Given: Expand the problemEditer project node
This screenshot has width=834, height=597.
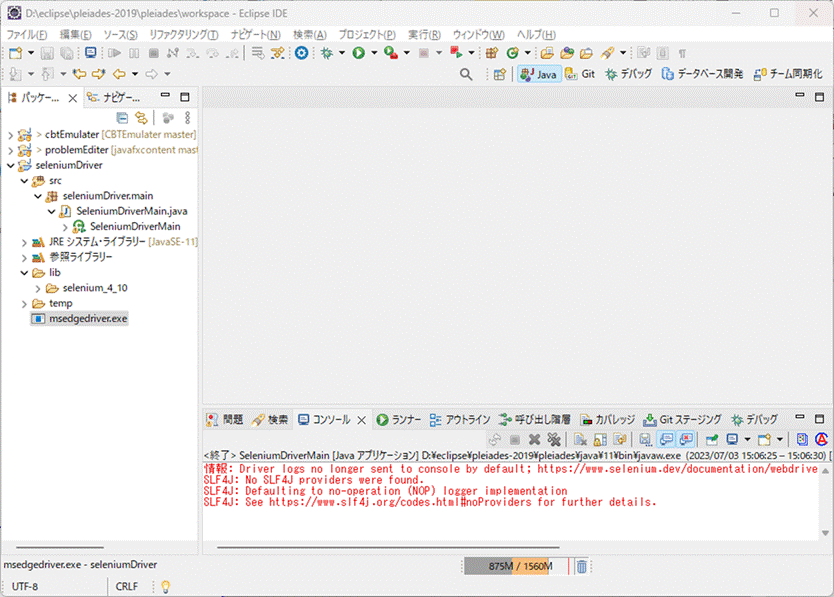Looking at the screenshot, I should (x=11, y=151).
